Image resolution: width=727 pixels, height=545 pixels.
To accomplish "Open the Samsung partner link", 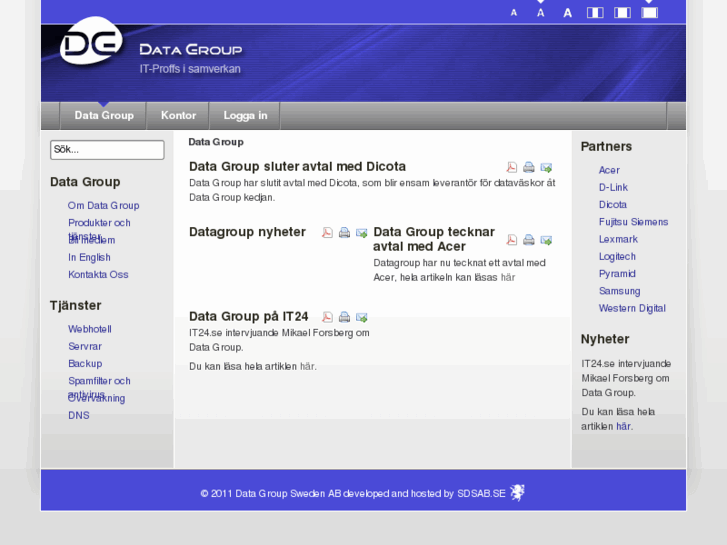I will tap(619, 291).
